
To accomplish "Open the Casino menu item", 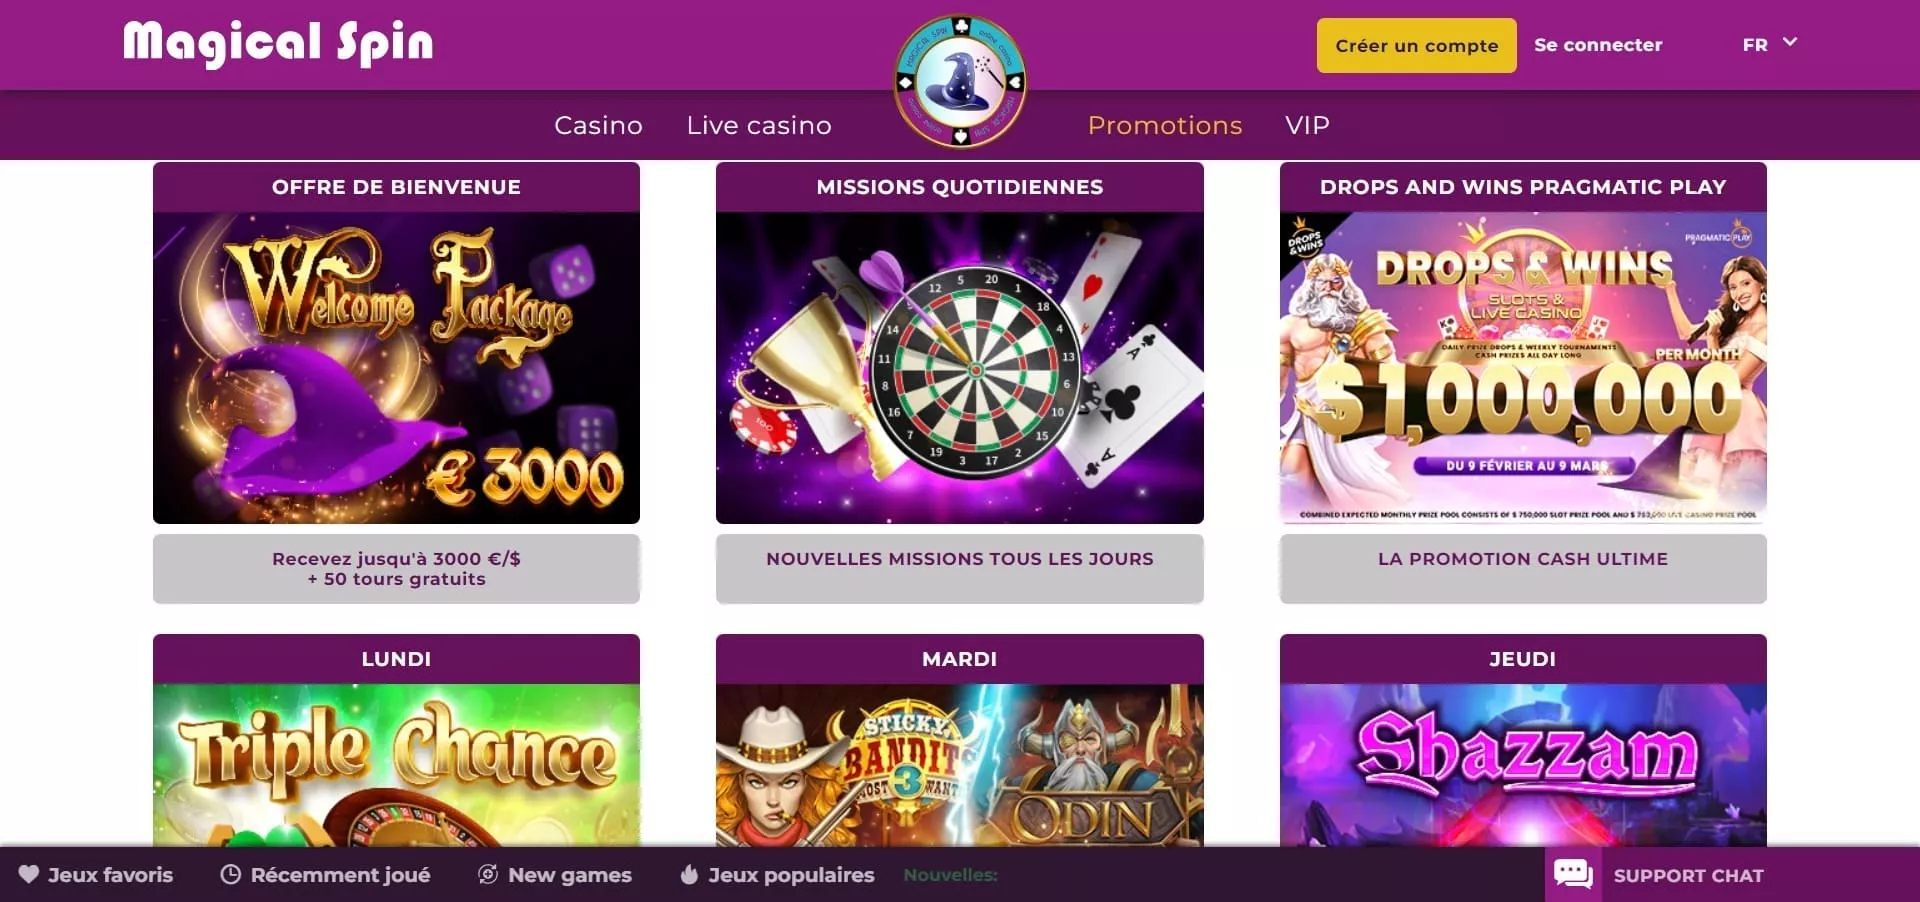I will (x=598, y=125).
